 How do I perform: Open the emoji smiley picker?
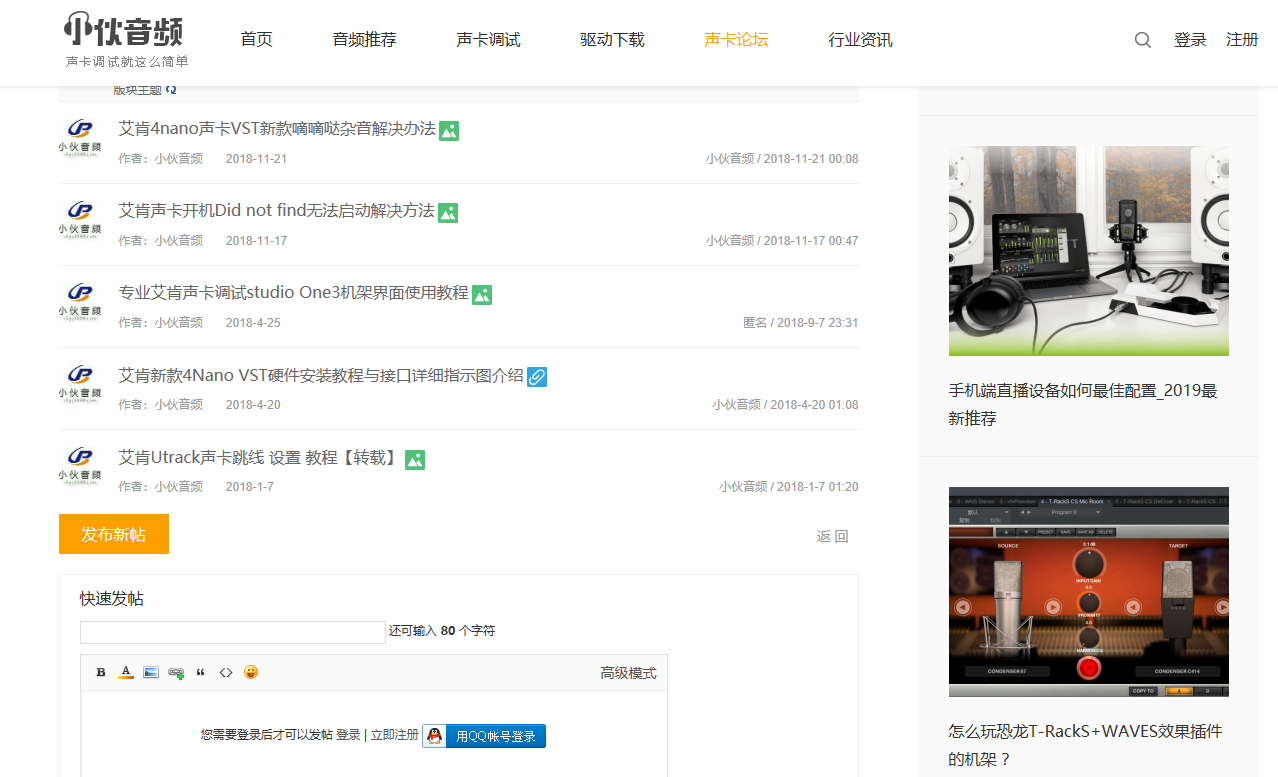[251, 672]
